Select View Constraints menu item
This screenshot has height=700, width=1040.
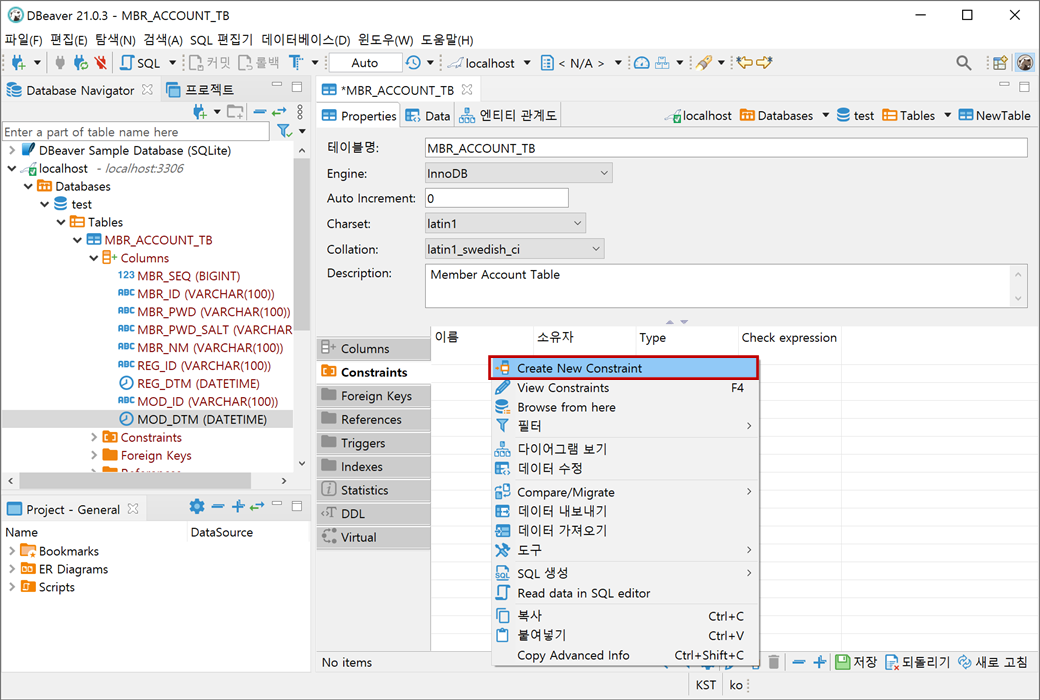623,387
